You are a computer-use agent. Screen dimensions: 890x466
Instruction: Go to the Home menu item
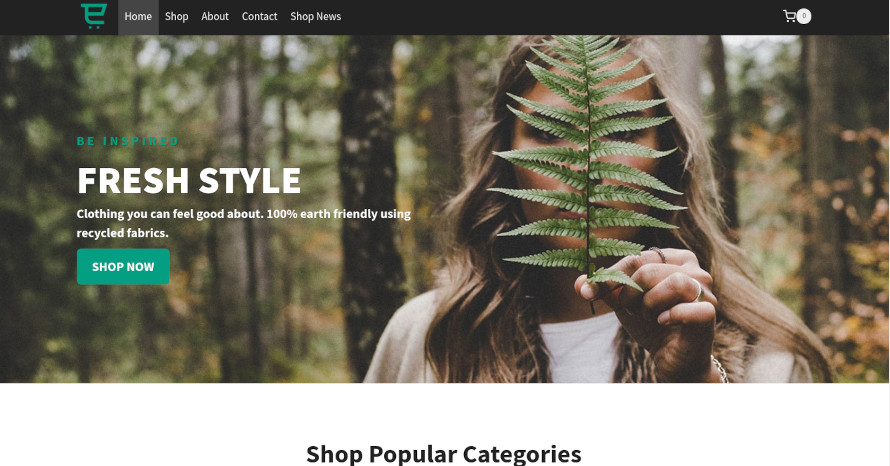point(138,16)
